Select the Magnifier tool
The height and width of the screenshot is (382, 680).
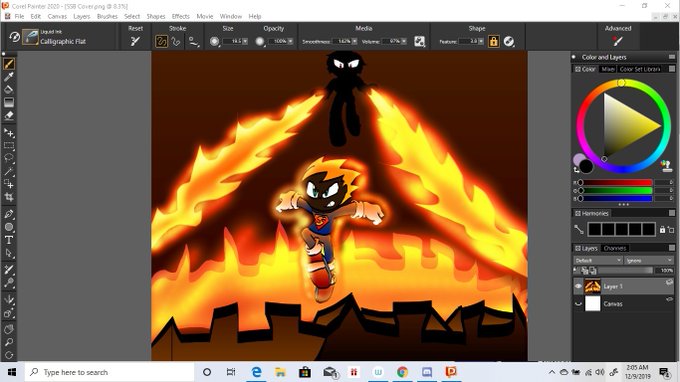[x=9, y=342]
